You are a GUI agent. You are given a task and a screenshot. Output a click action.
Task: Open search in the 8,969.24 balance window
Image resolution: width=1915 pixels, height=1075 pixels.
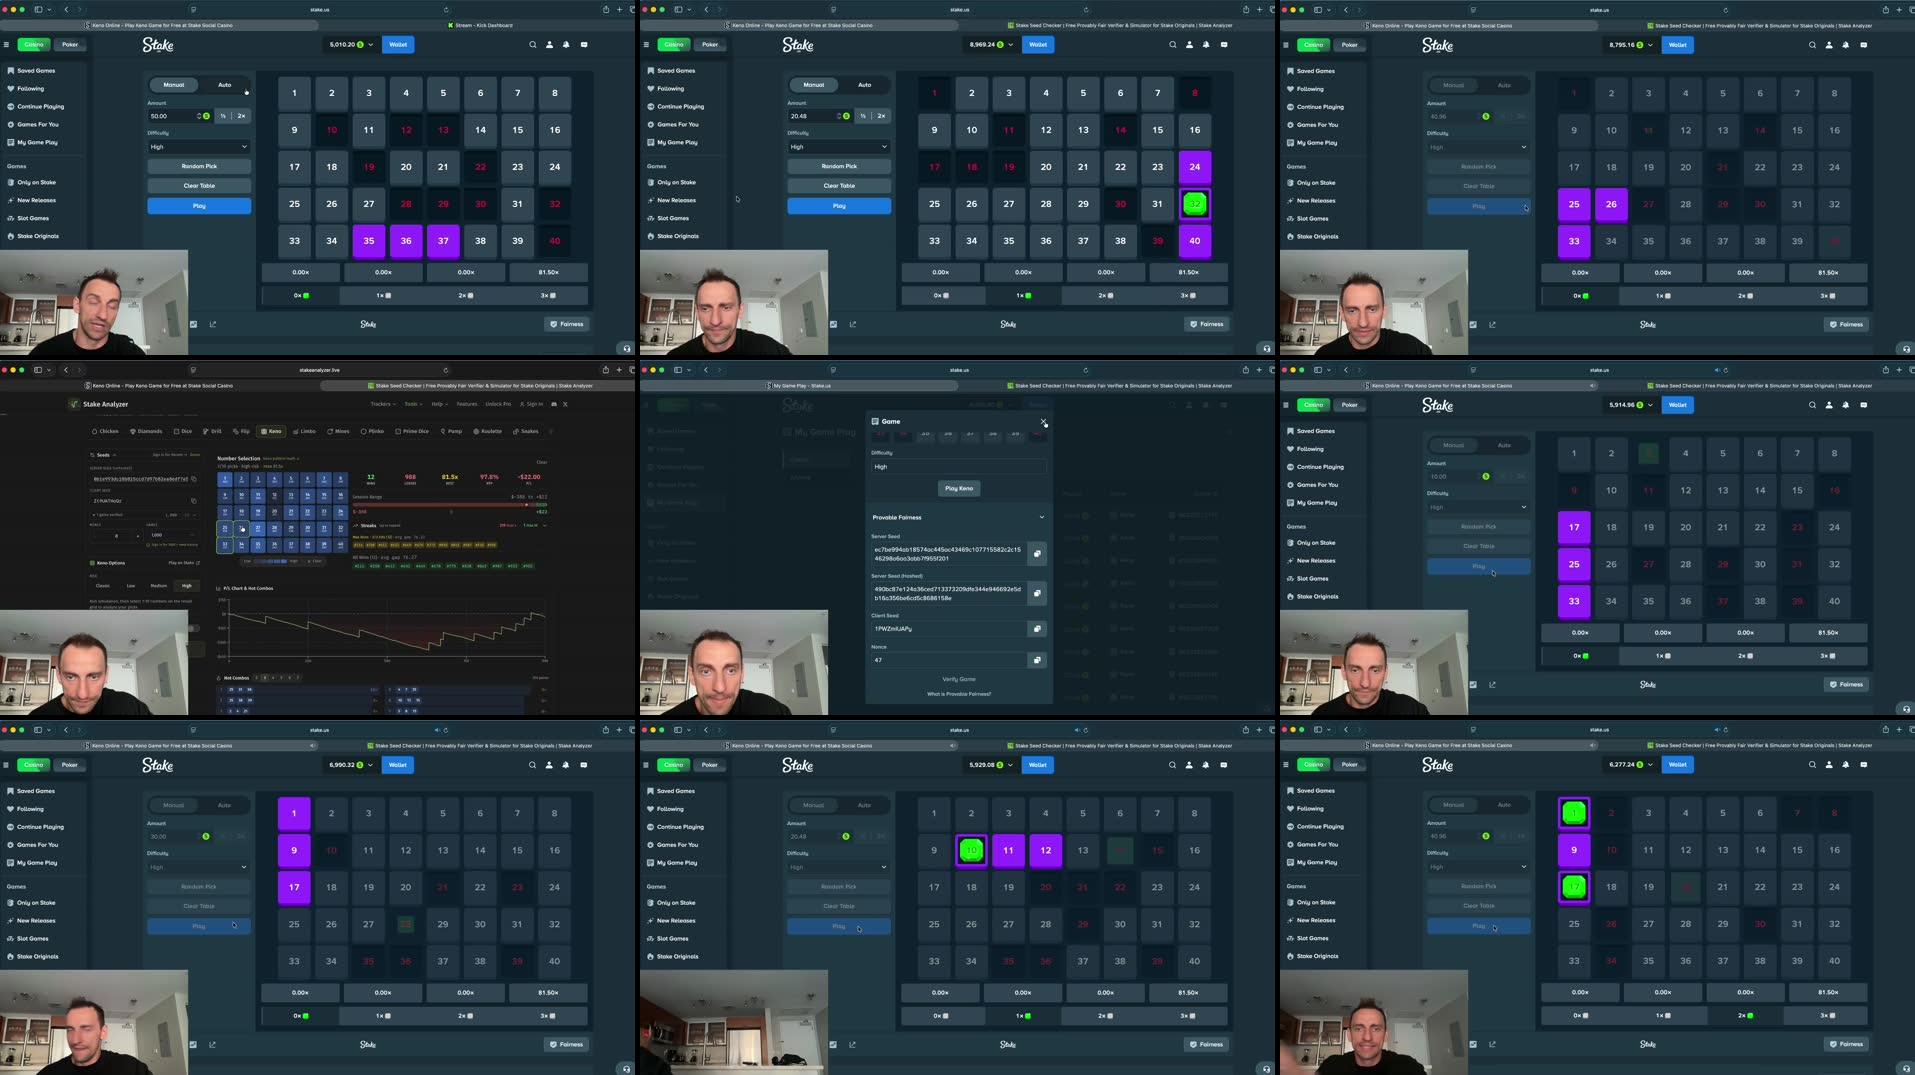(1172, 44)
